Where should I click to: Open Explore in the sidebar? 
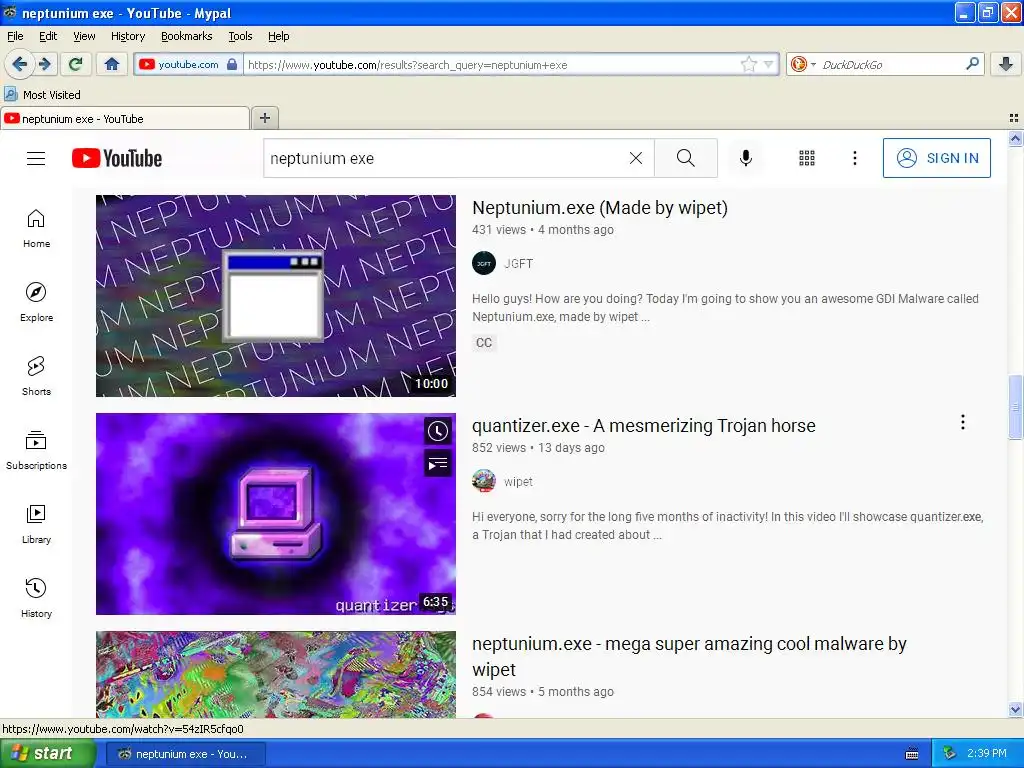(x=37, y=302)
